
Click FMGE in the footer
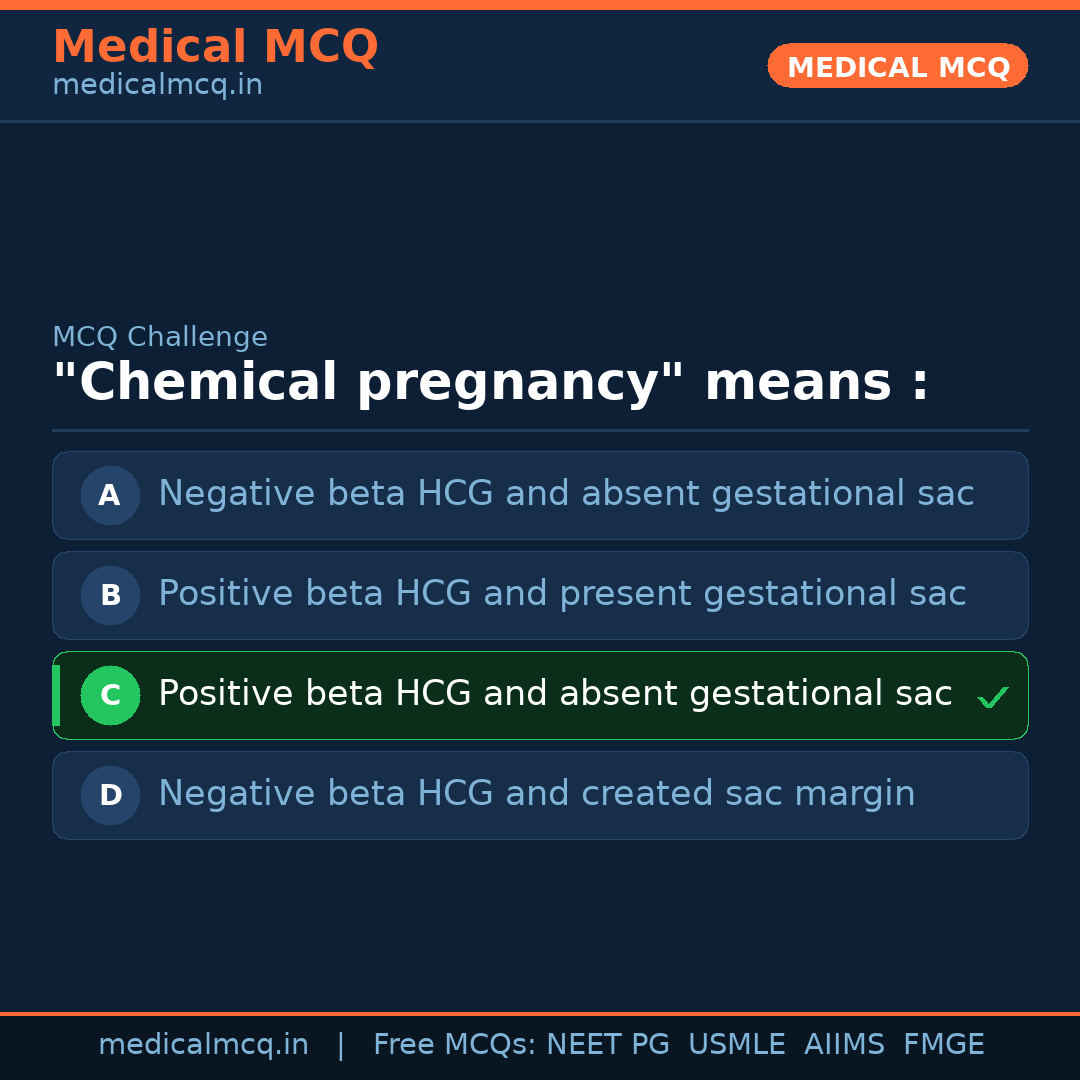tap(944, 1045)
